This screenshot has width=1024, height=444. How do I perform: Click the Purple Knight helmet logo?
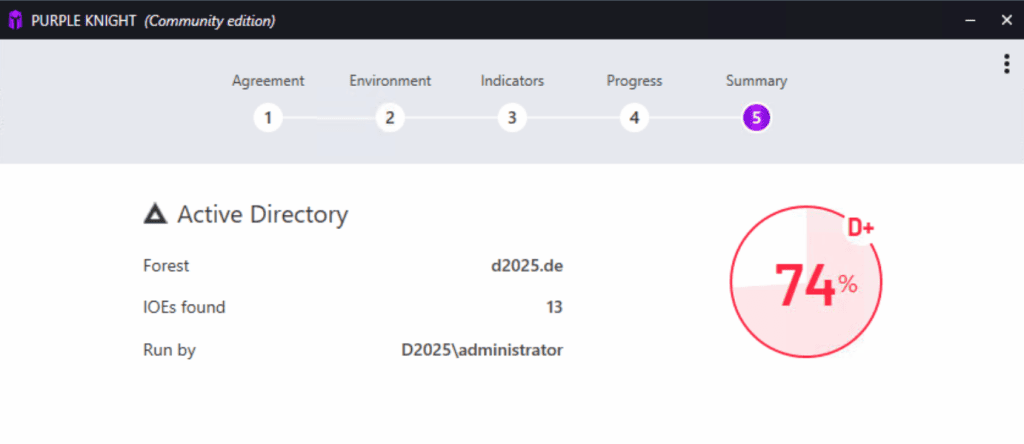[15, 20]
